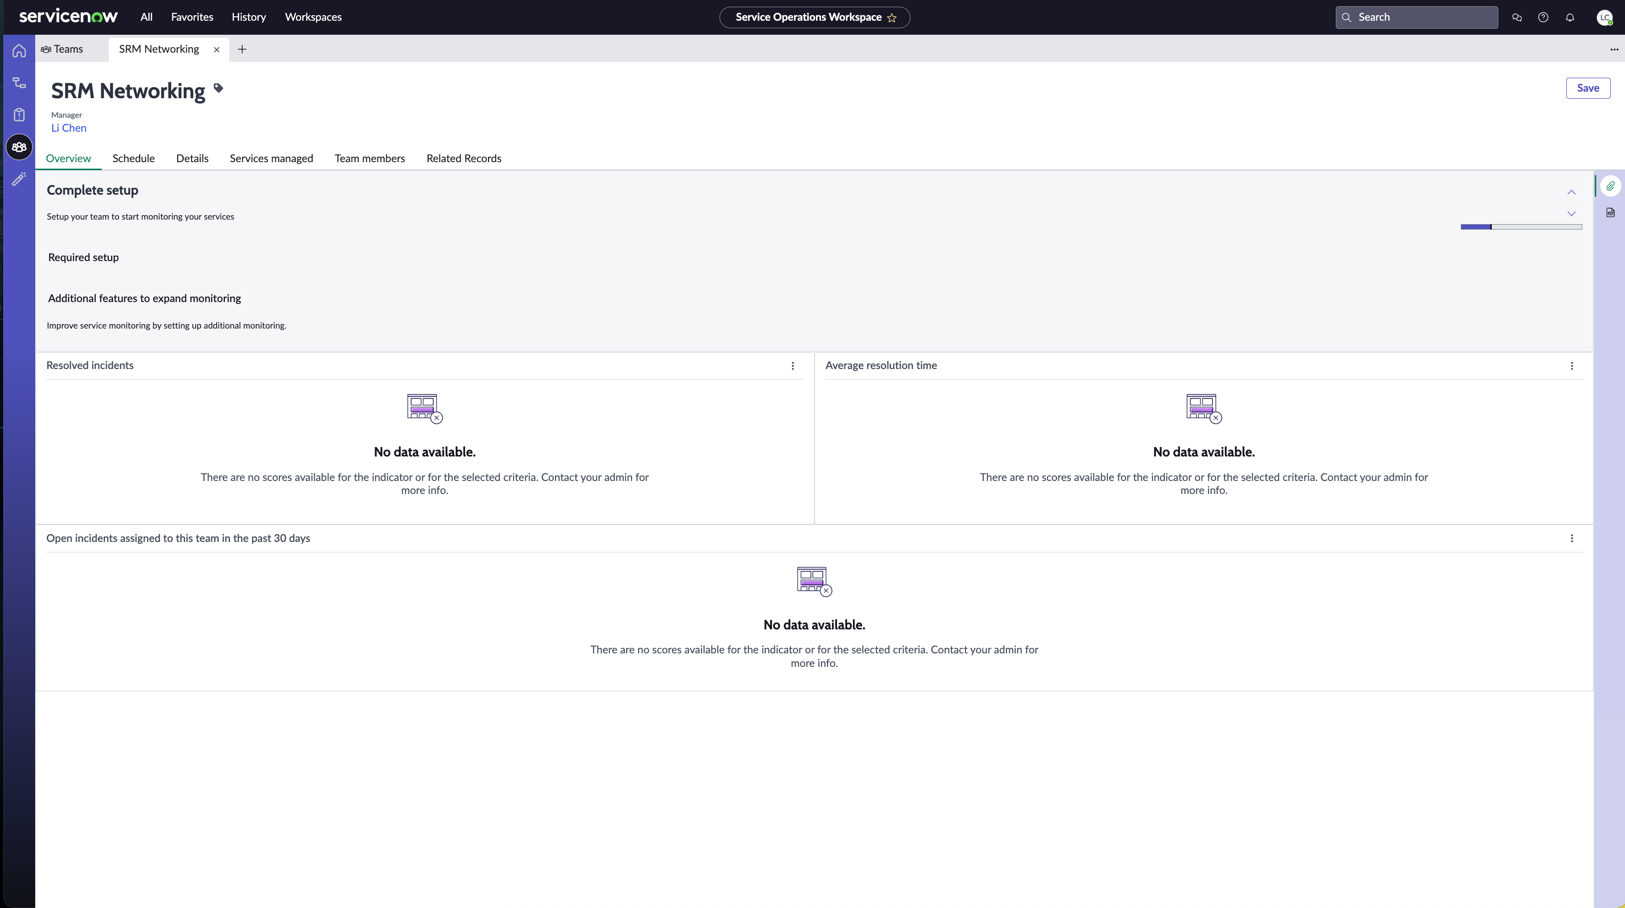Open the document template panel icon
1625x908 pixels.
1610,213
